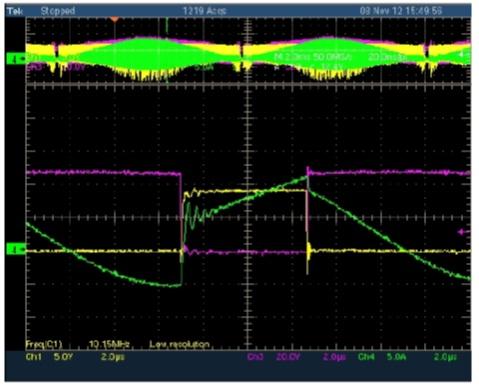Click the 2.0µs timebase next to Ch4
Screen dimensions: 479x386
coord(445,357)
